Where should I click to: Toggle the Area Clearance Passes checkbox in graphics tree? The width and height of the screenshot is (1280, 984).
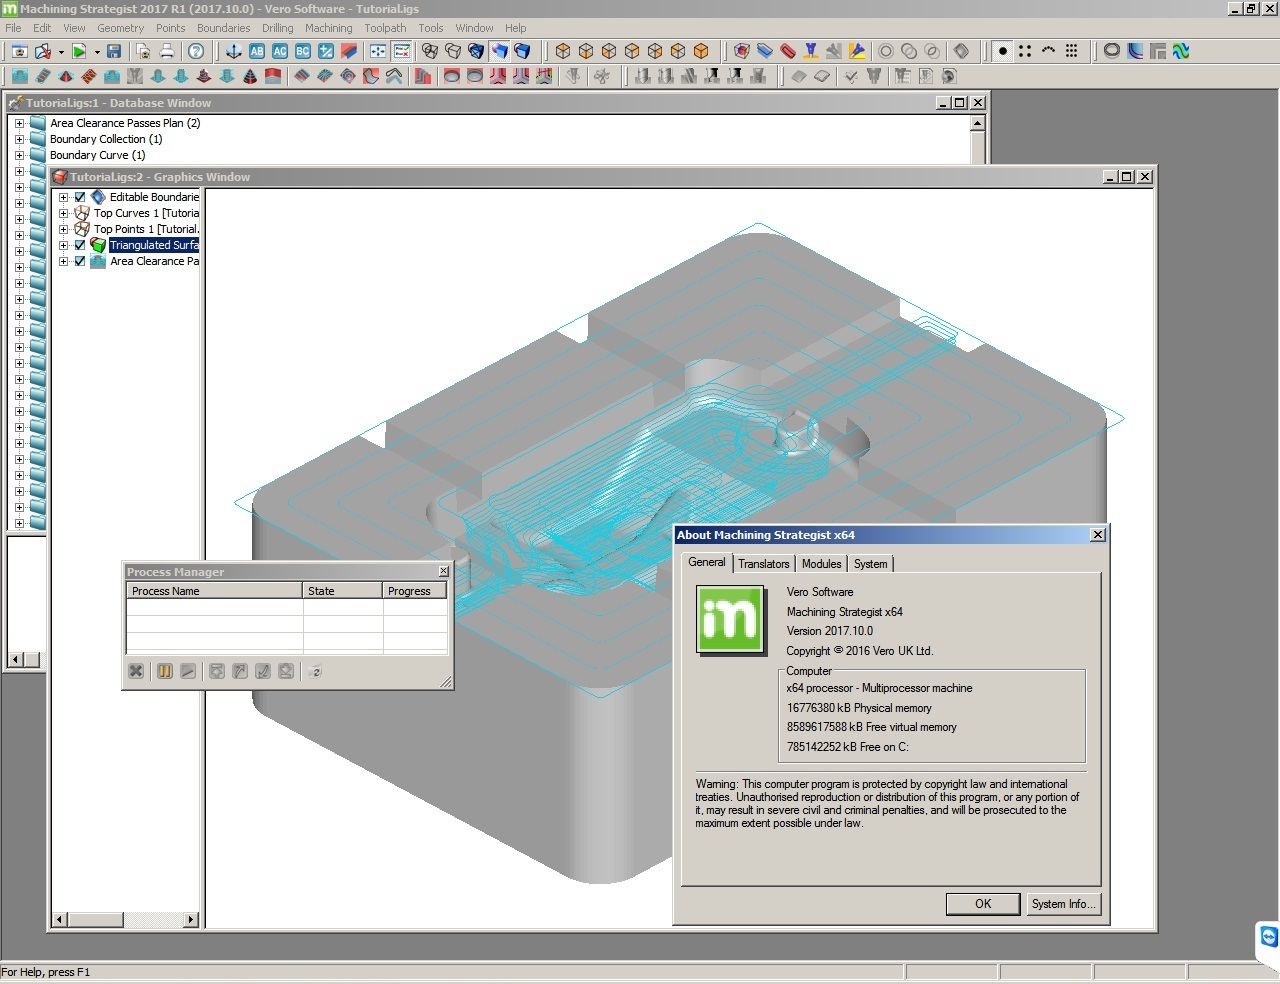(80, 261)
